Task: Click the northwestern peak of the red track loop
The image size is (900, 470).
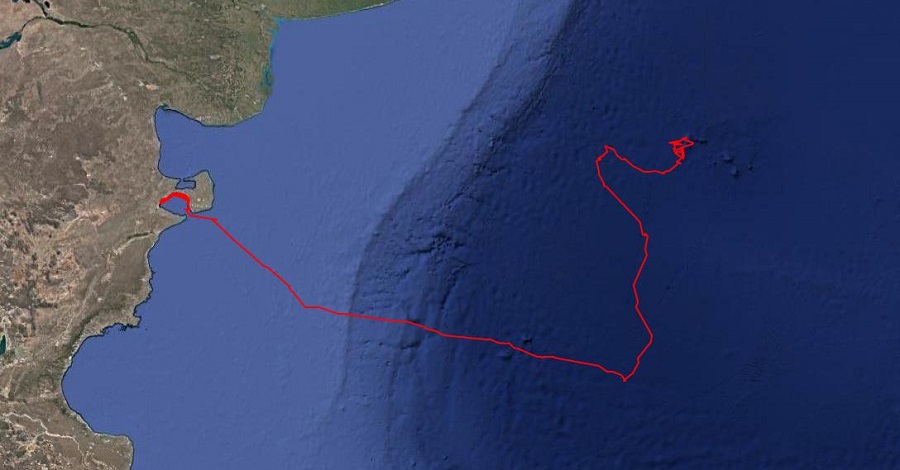Action: coord(607,148)
